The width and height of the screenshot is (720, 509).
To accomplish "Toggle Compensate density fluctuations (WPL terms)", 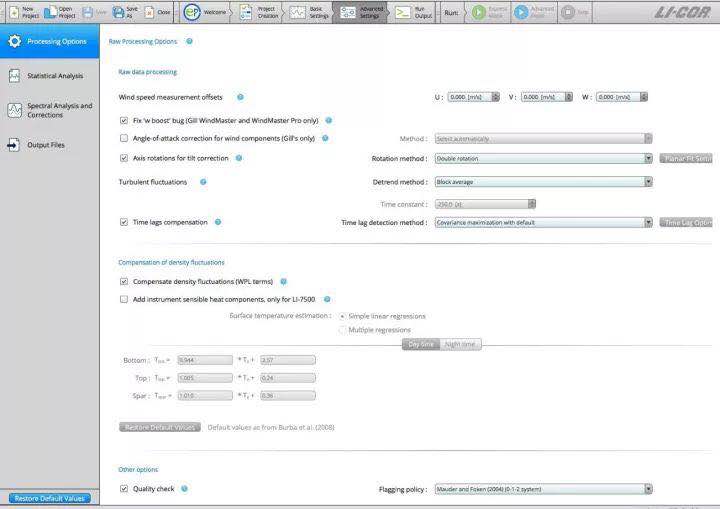I will (x=124, y=282).
